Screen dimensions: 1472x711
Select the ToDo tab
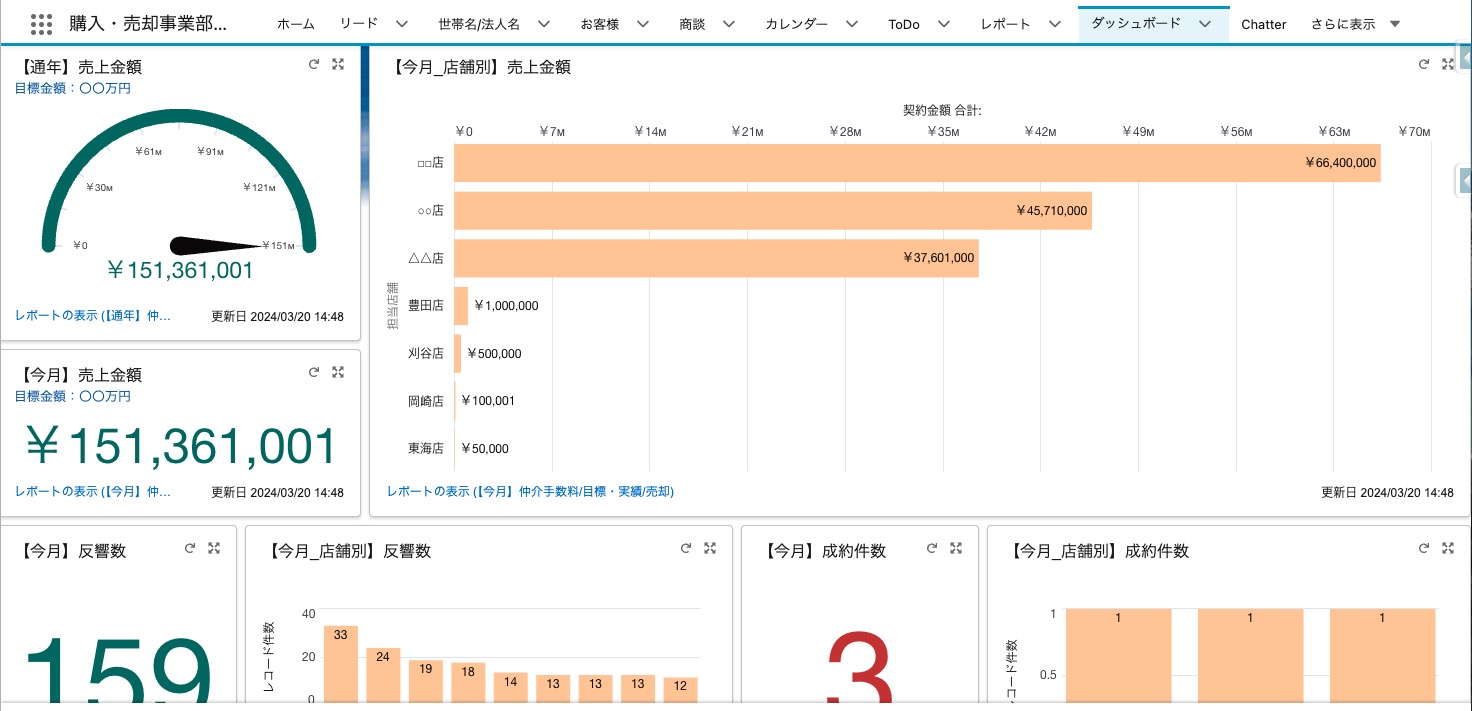click(x=904, y=24)
